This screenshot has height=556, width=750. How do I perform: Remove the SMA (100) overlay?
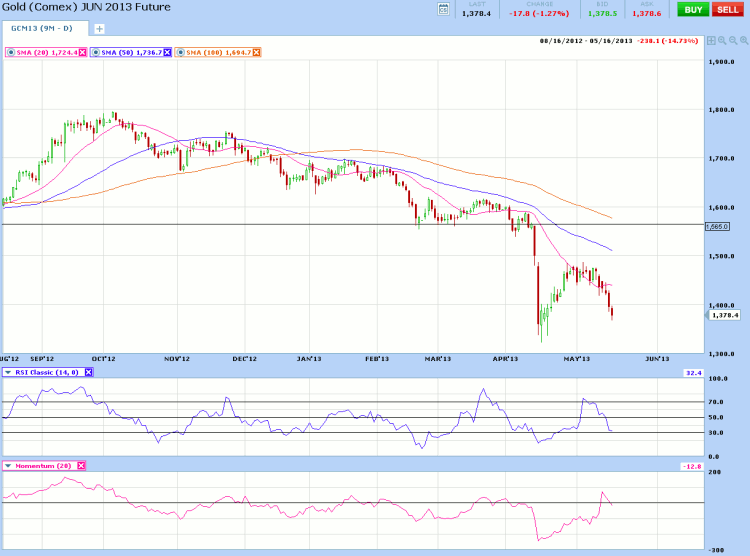(x=256, y=51)
